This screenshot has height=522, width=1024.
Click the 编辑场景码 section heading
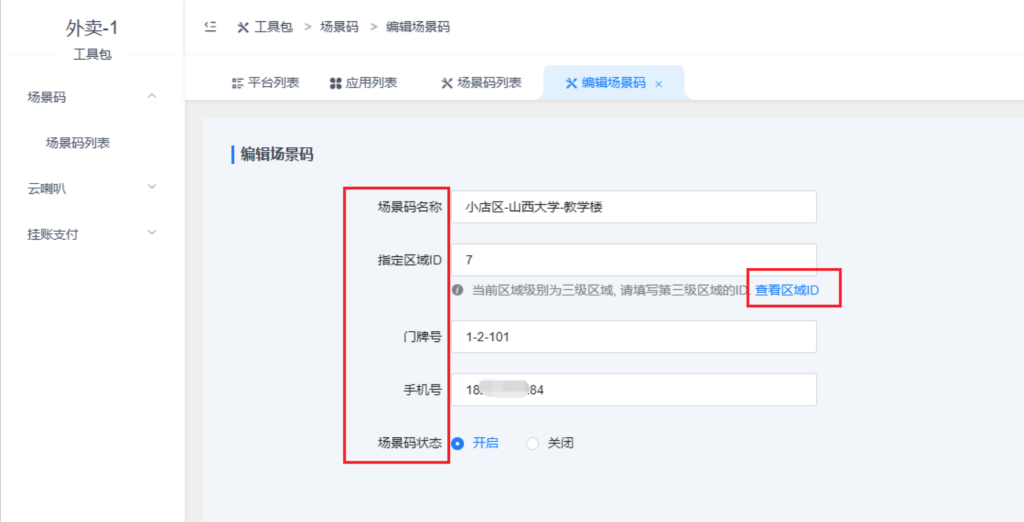point(277,154)
